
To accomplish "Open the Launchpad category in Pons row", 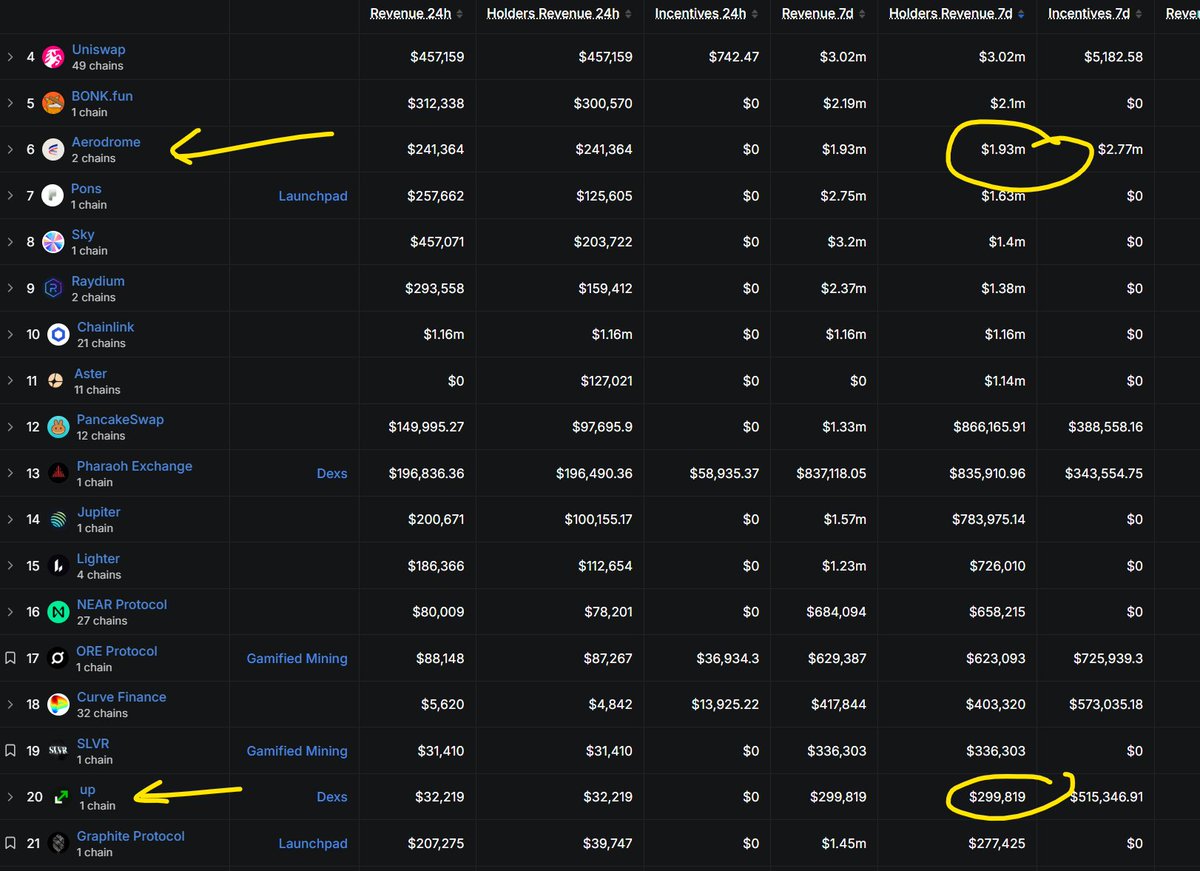I will click(x=313, y=196).
